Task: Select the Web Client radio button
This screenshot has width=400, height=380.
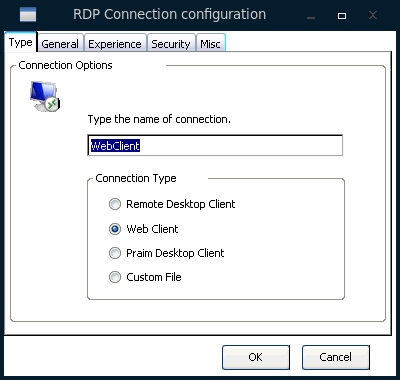Action: click(x=115, y=229)
